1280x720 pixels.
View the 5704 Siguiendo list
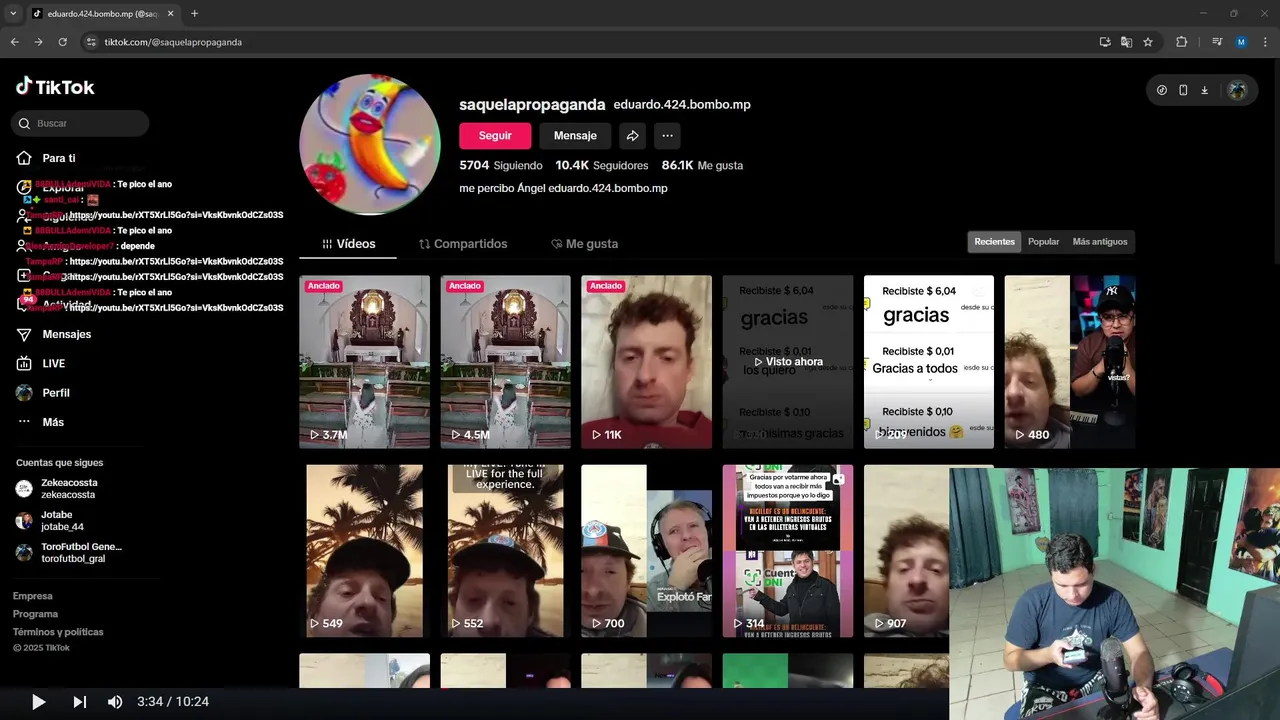[501, 165]
